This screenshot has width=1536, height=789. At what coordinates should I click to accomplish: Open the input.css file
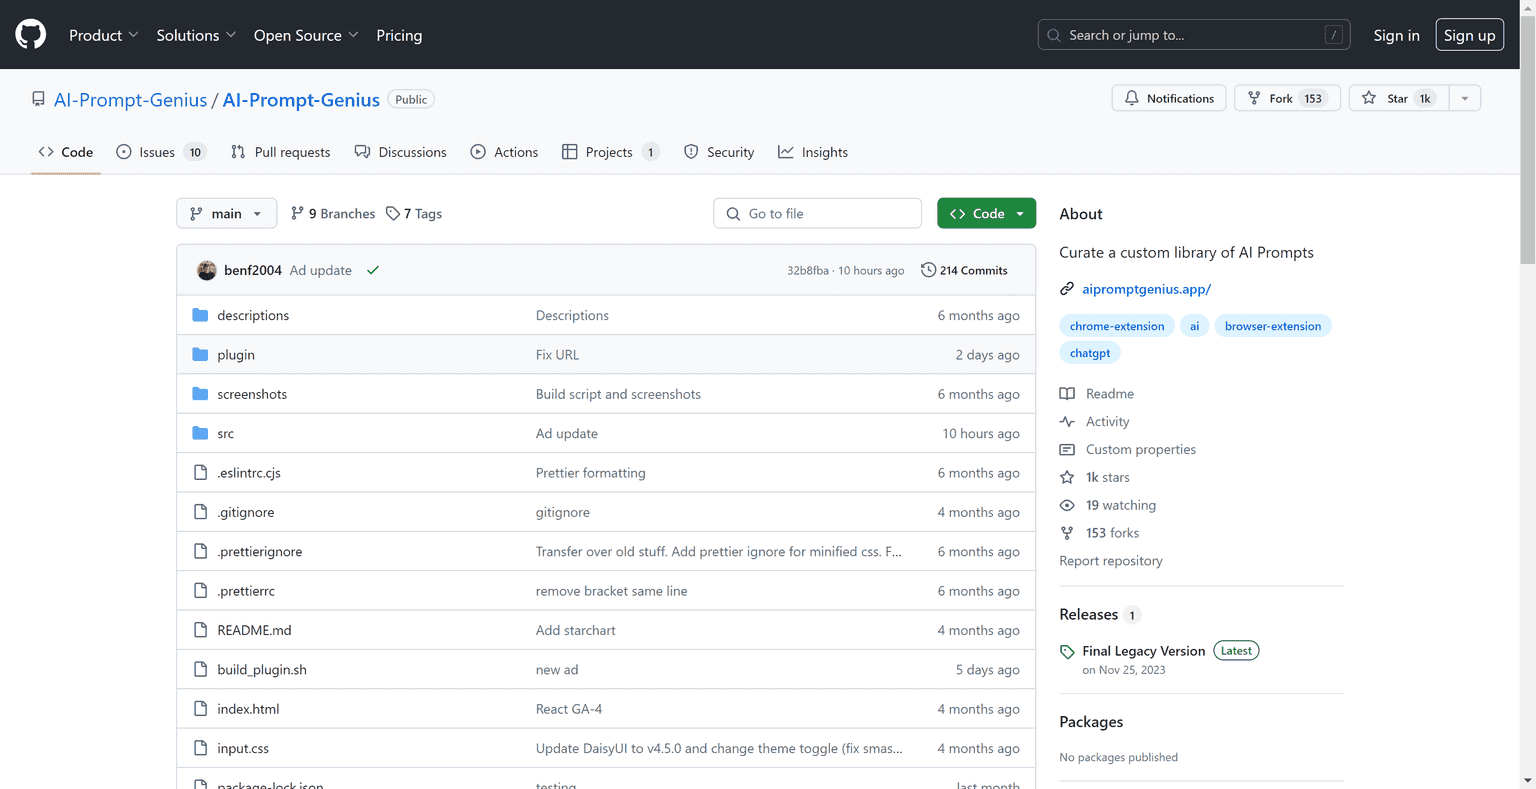click(x=243, y=748)
